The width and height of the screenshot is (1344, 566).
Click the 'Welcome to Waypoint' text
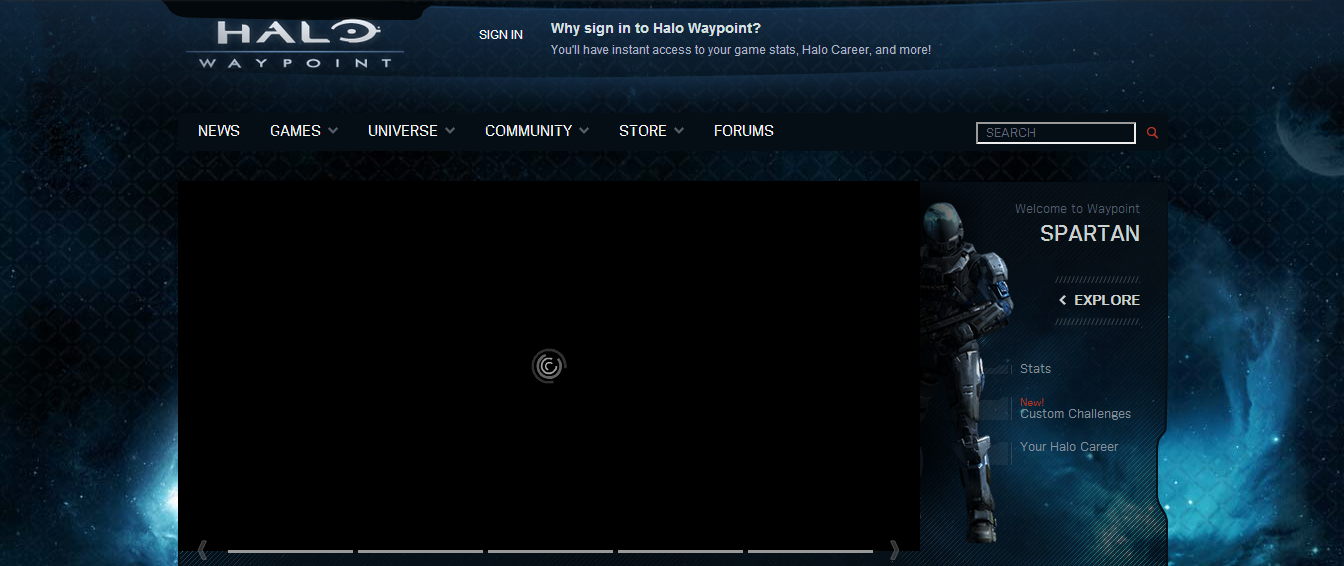[1077, 209]
